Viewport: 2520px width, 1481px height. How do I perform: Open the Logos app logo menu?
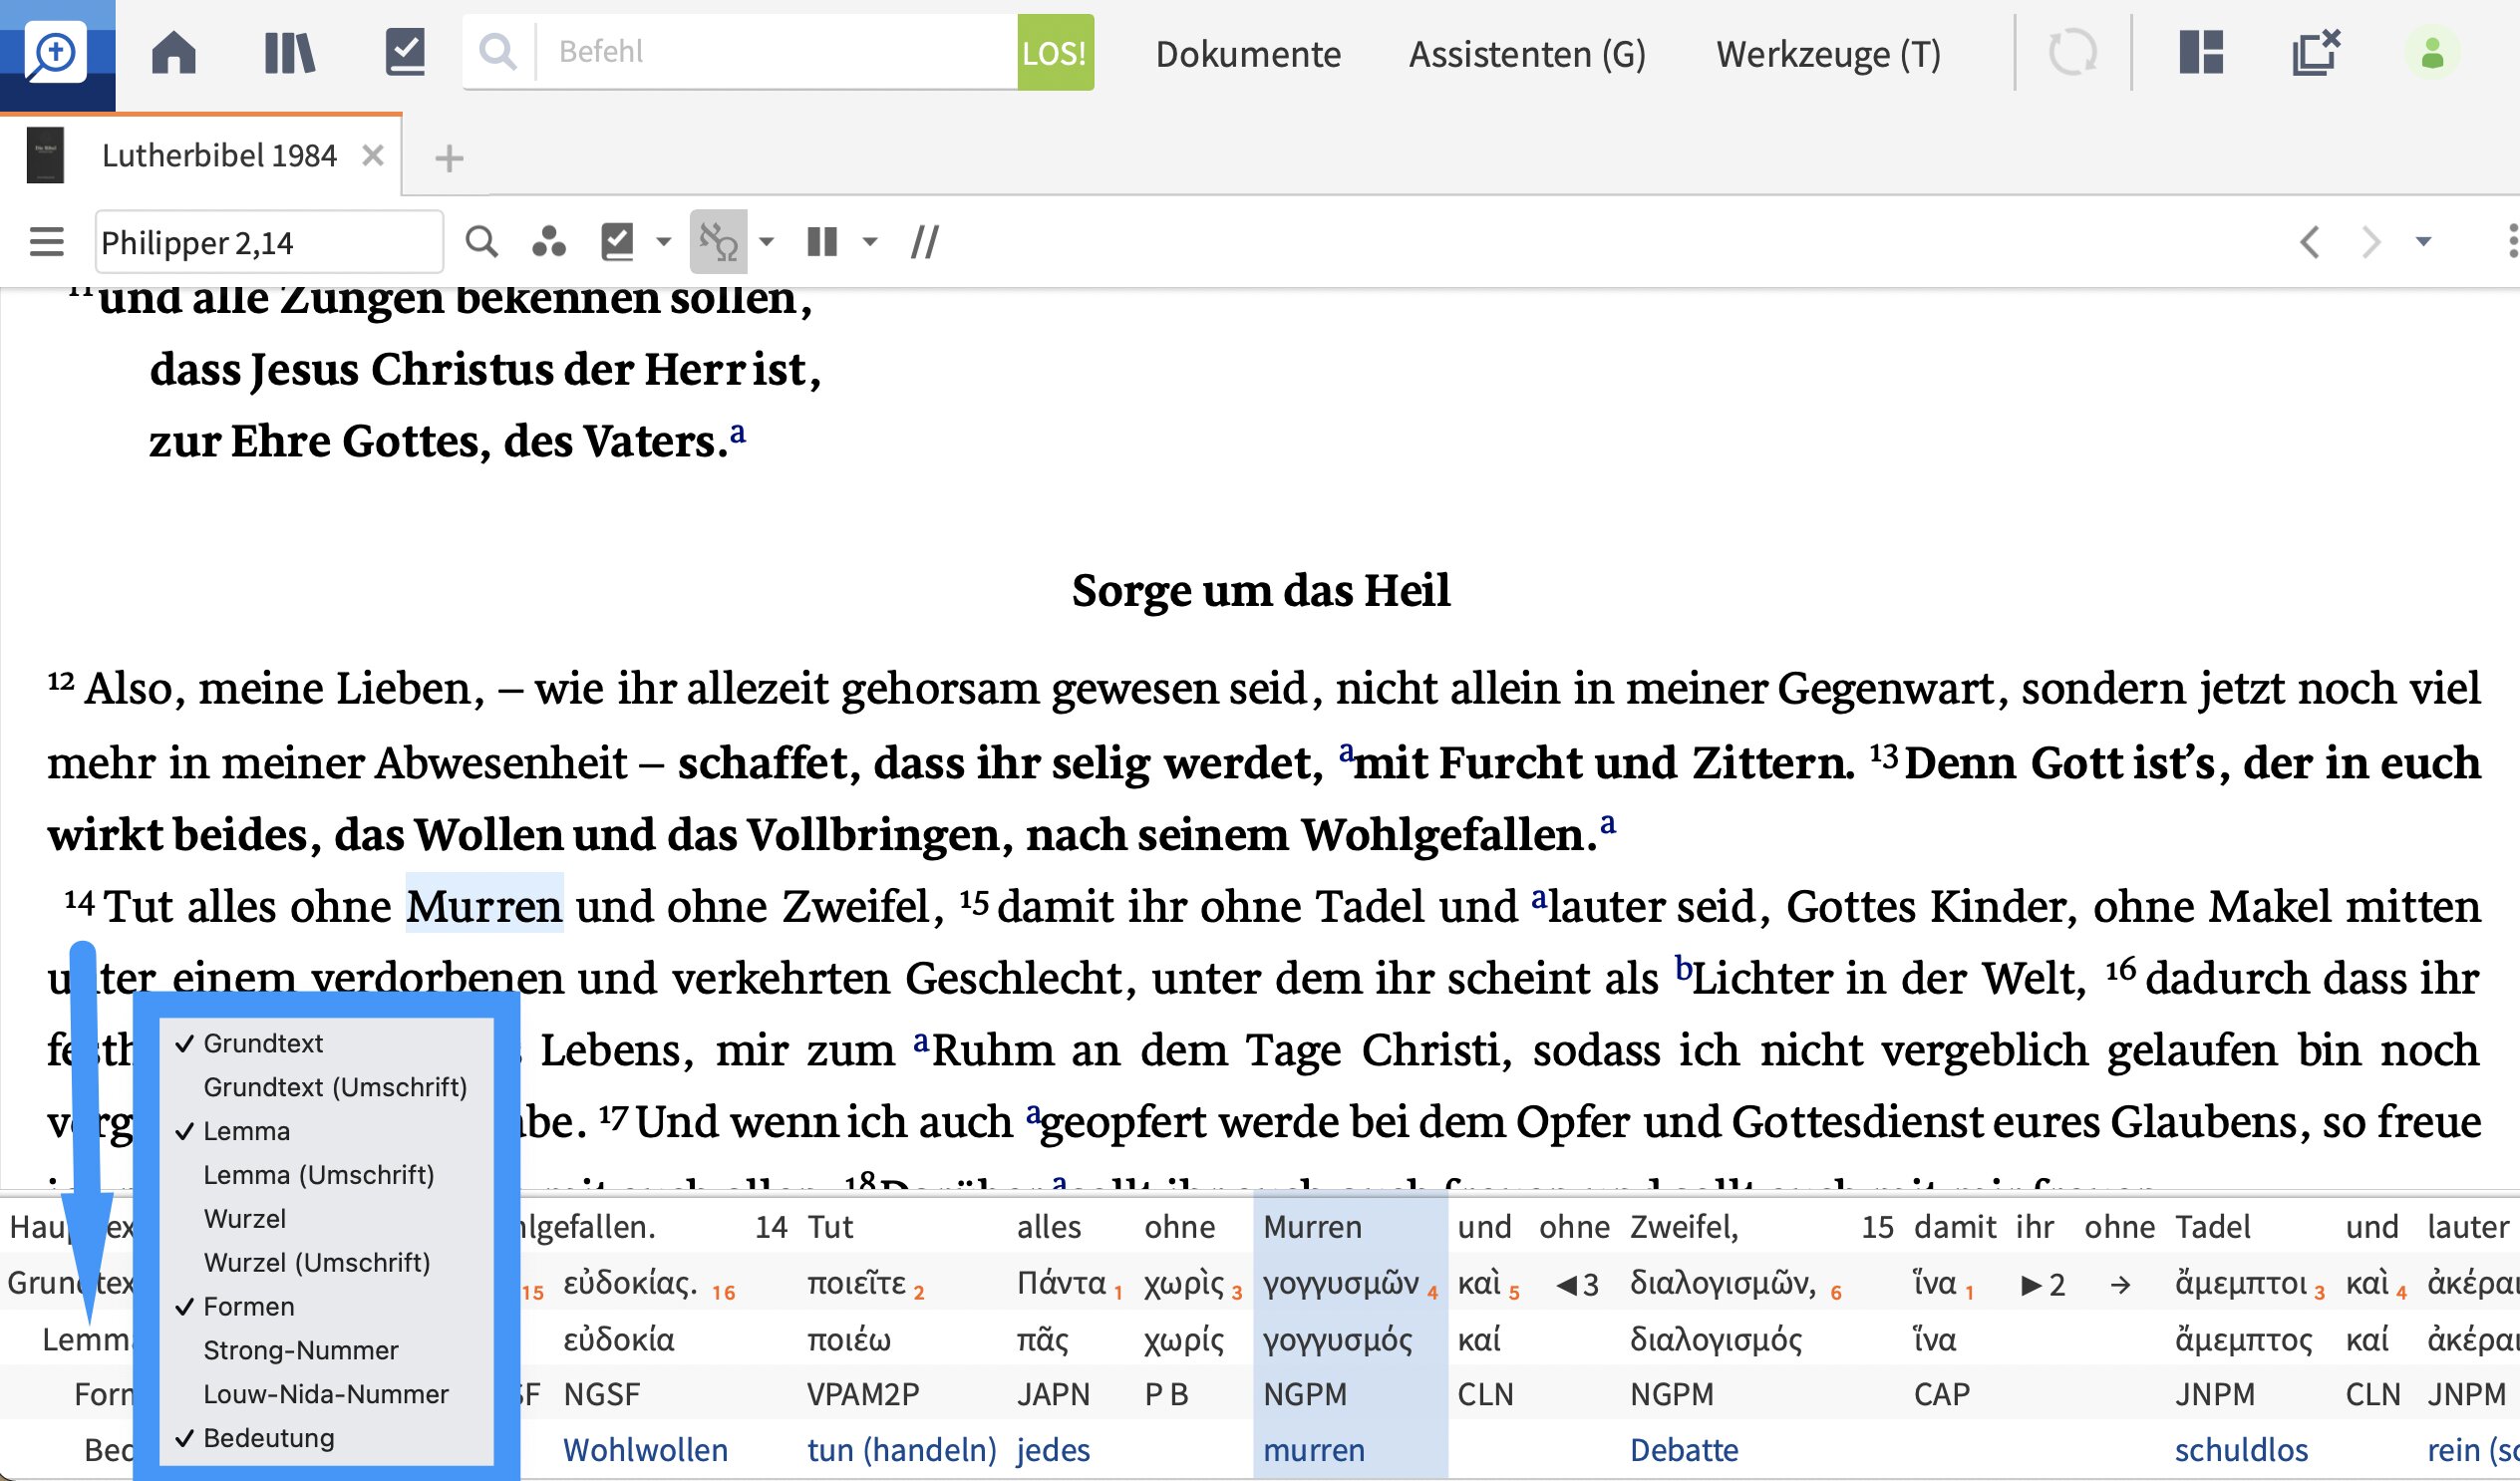(57, 54)
